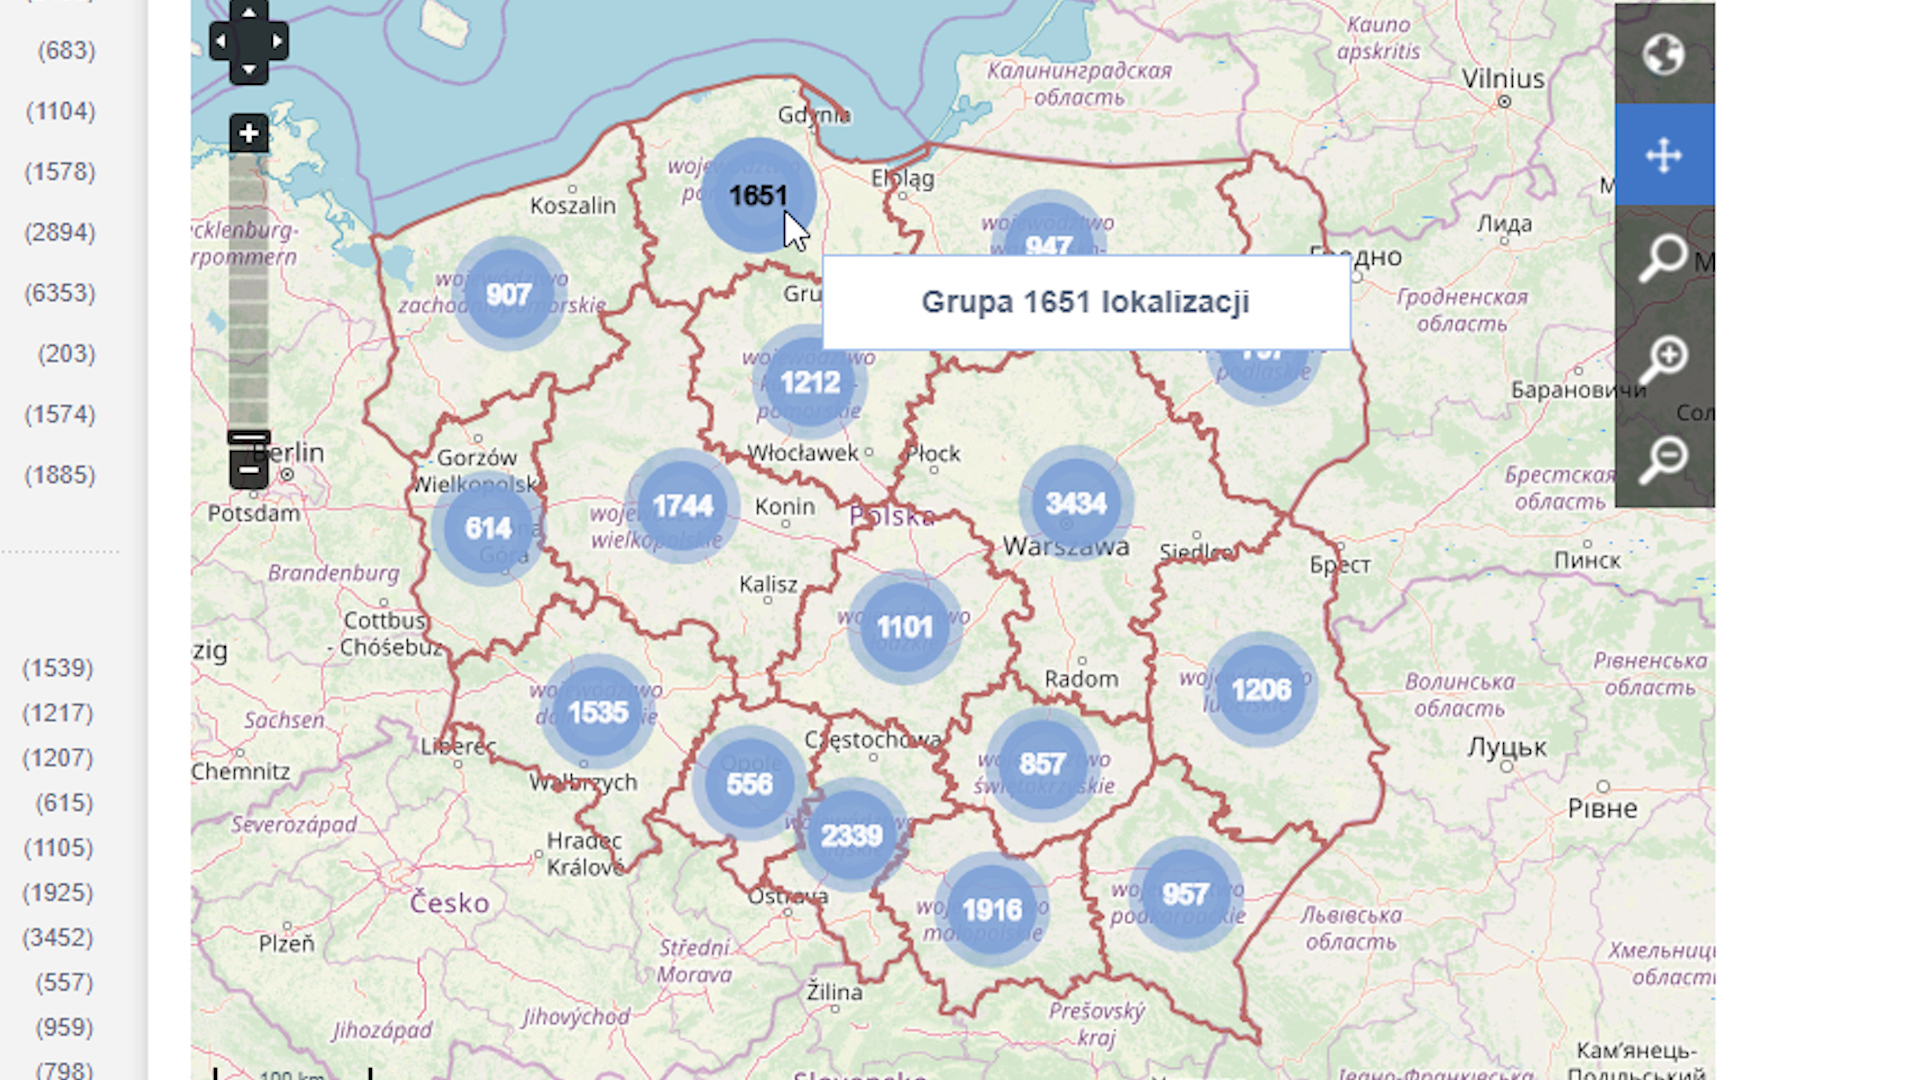1920x1080 pixels.
Task: Activate the pan (move) tool
Action: (x=1664, y=155)
